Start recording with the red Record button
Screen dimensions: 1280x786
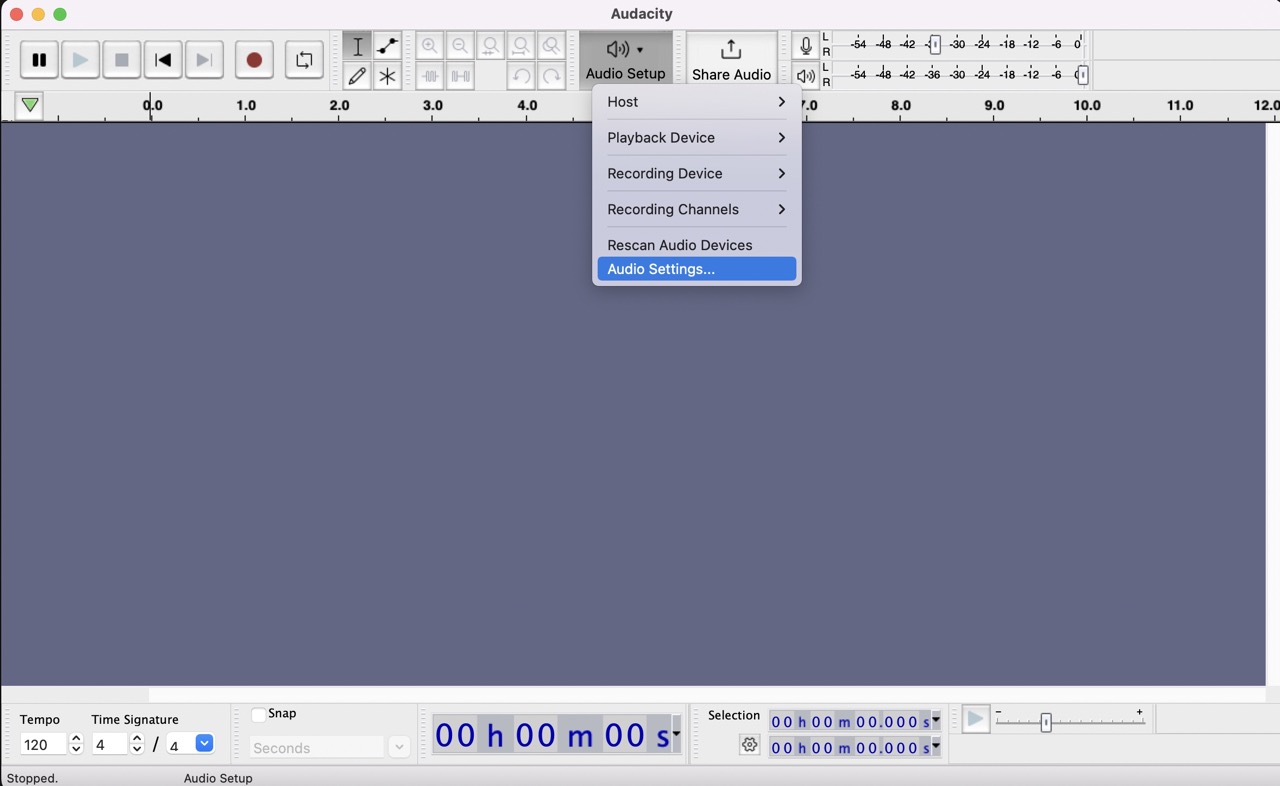[x=254, y=60]
